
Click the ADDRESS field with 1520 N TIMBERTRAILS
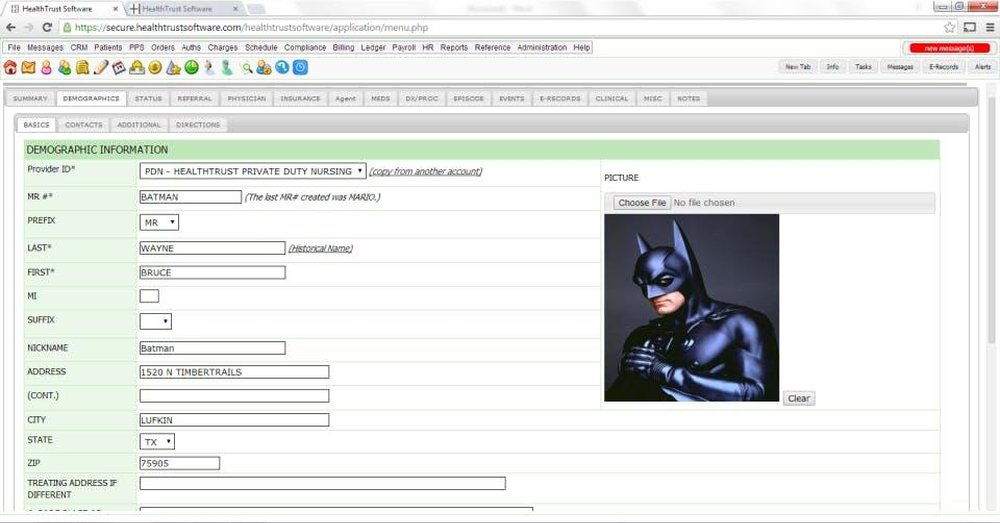[x=234, y=372]
